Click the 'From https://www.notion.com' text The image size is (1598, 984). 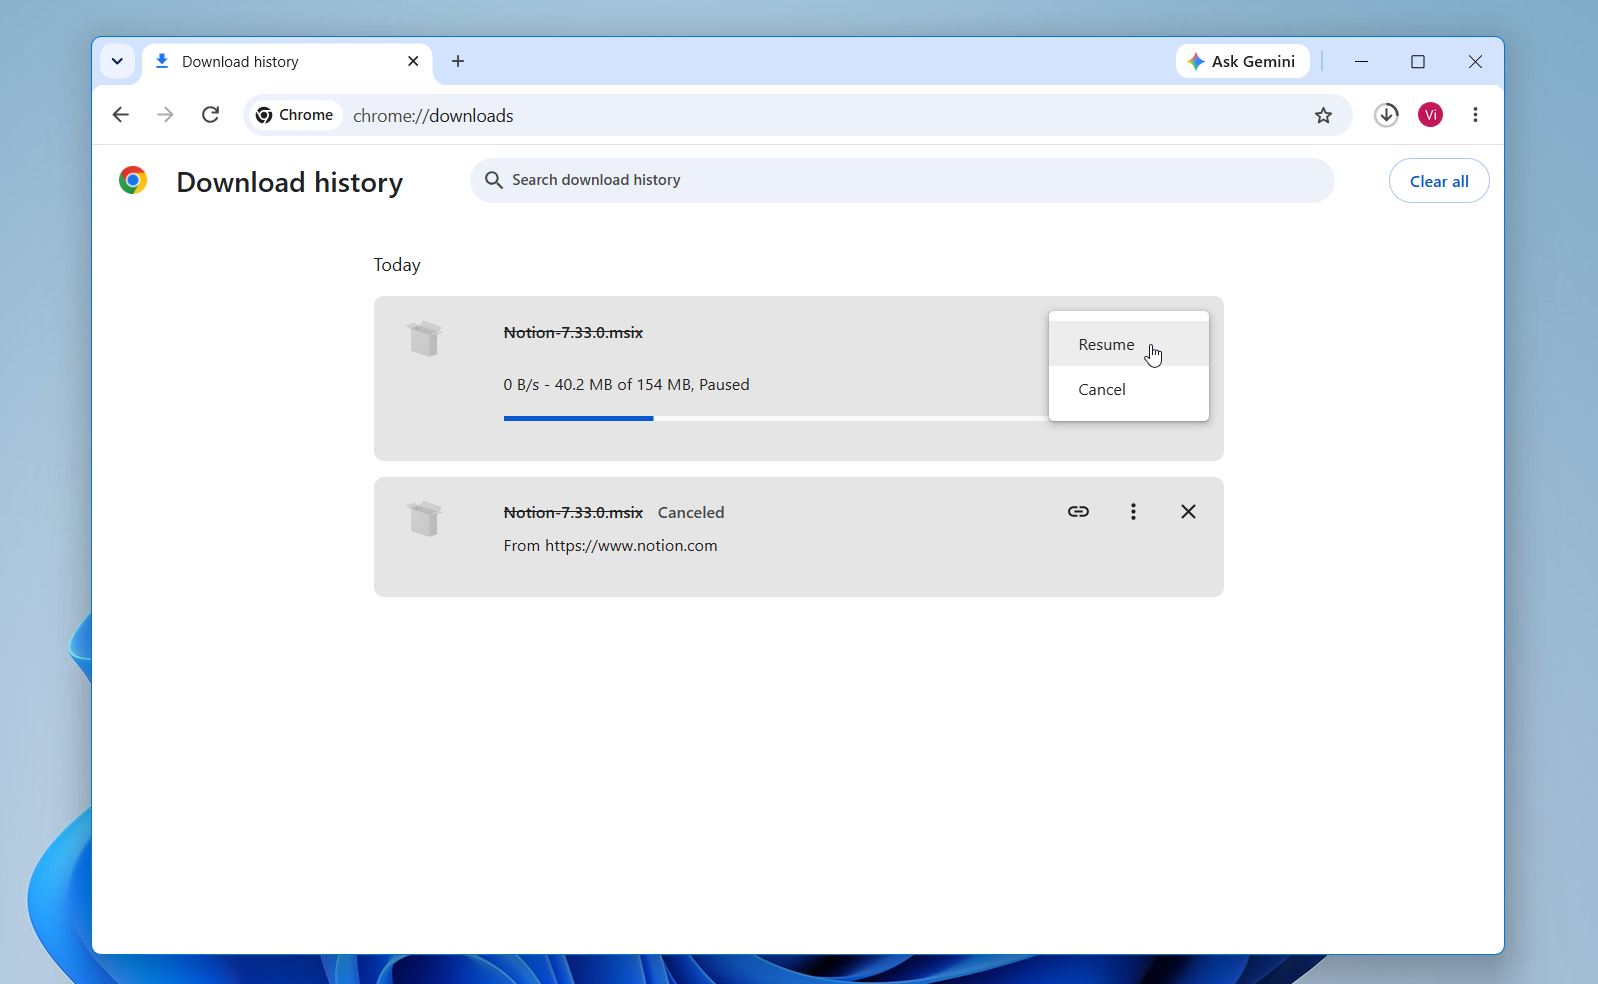pyautogui.click(x=610, y=546)
